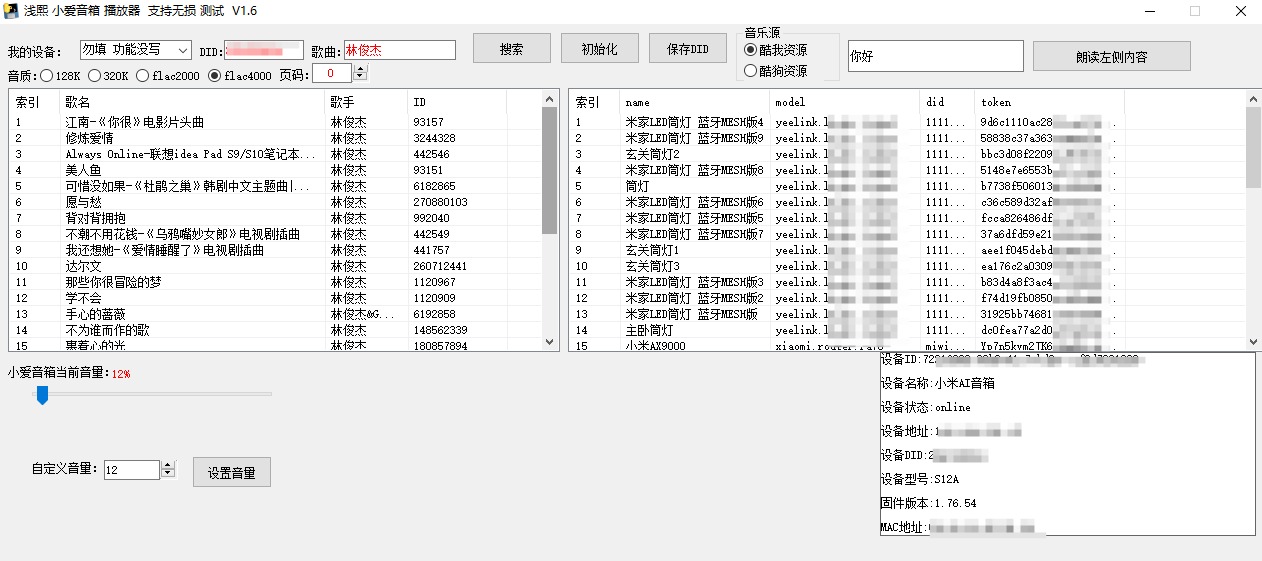Click the 搜索 search button

click(x=511, y=49)
